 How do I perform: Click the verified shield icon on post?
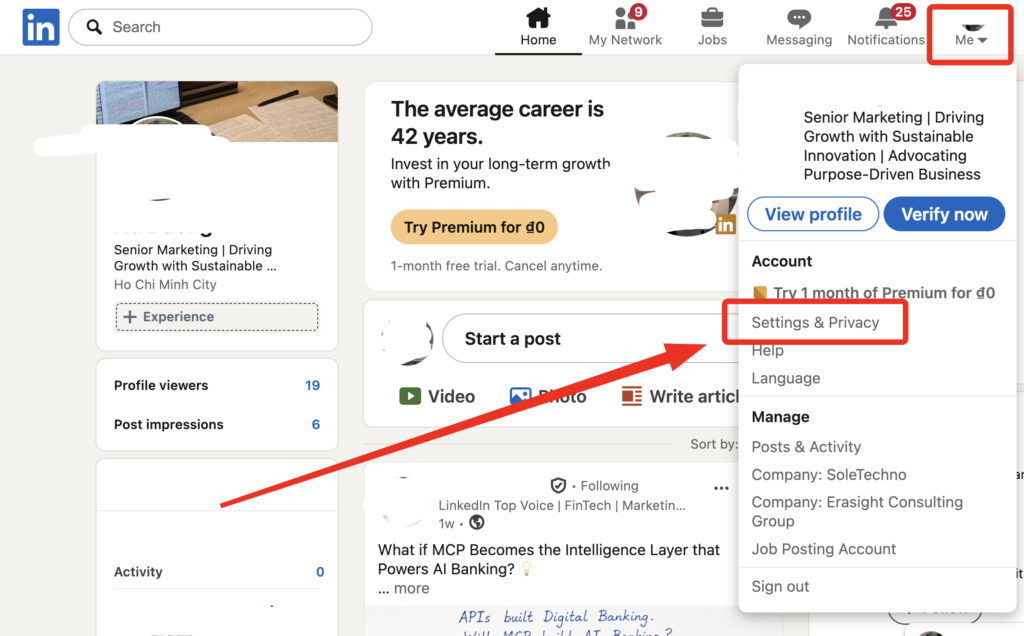(x=558, y=486)
